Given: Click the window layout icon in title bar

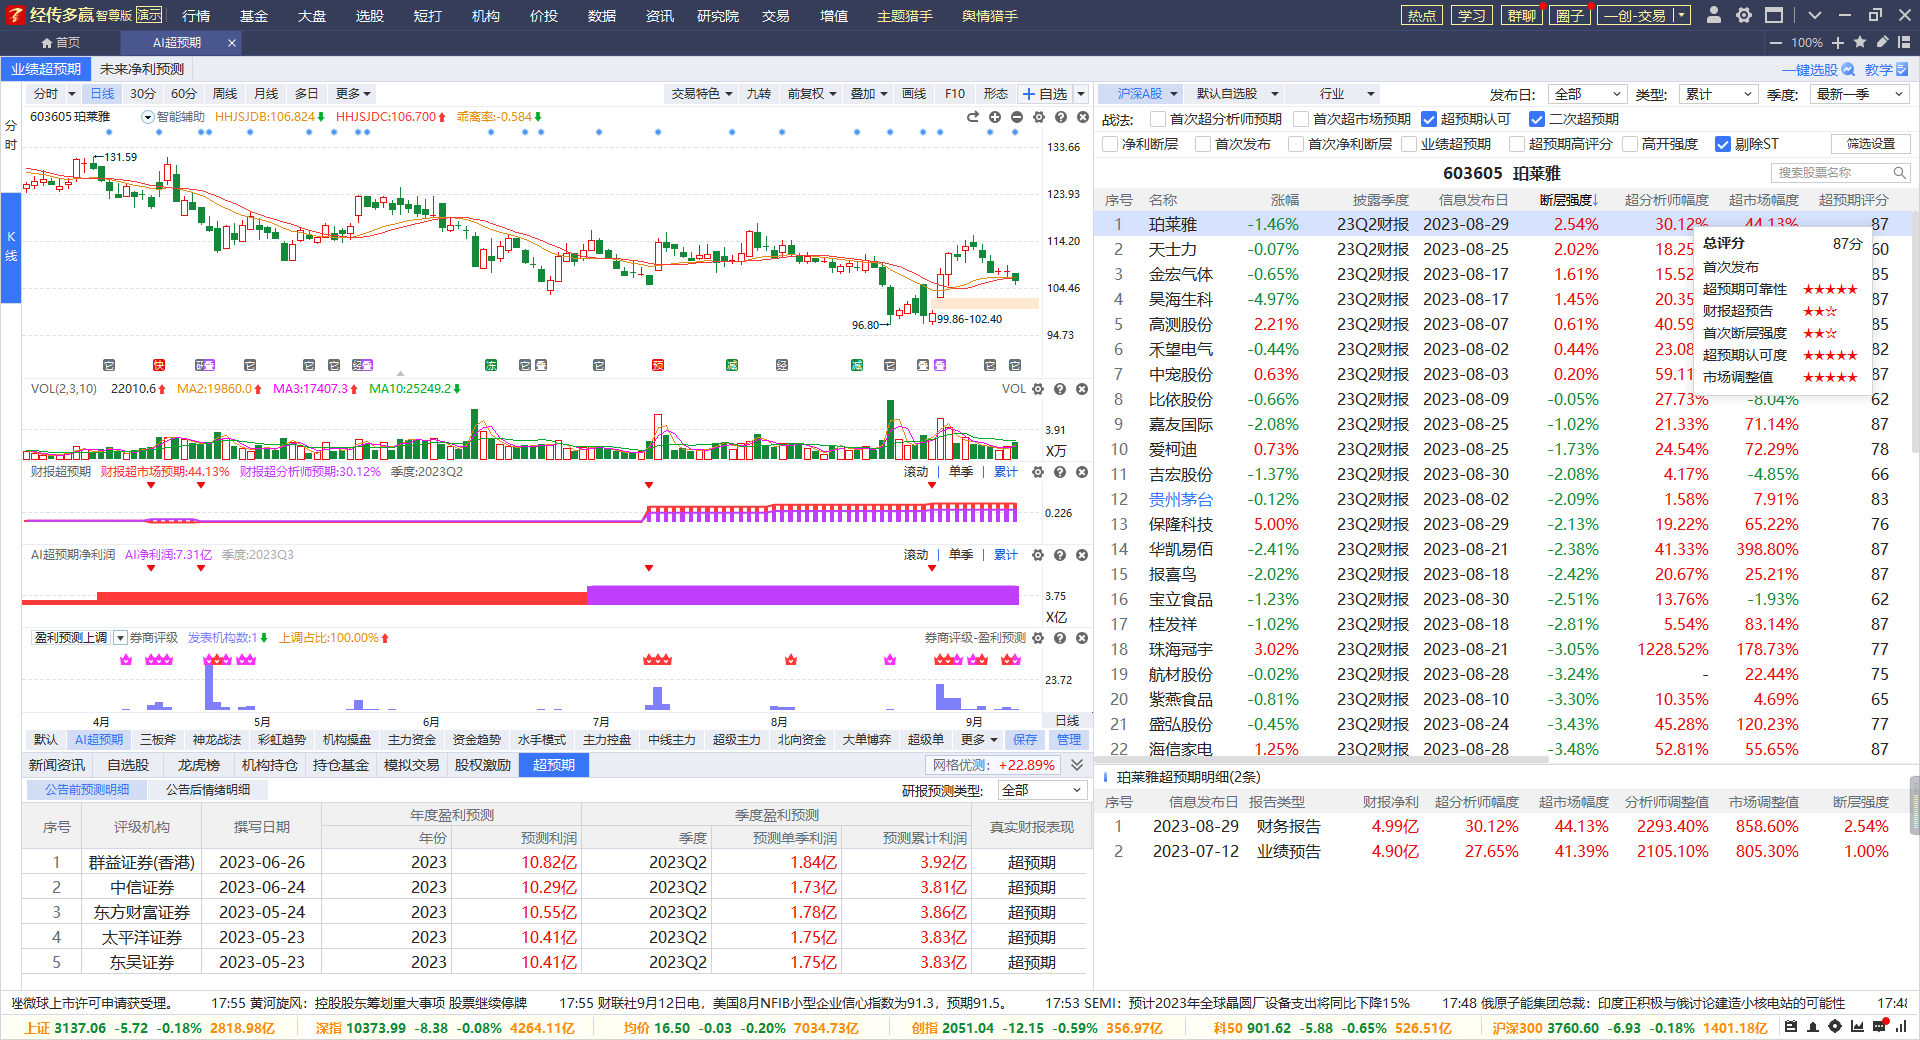Looking at the screenshot, I should coord(1774,15).
